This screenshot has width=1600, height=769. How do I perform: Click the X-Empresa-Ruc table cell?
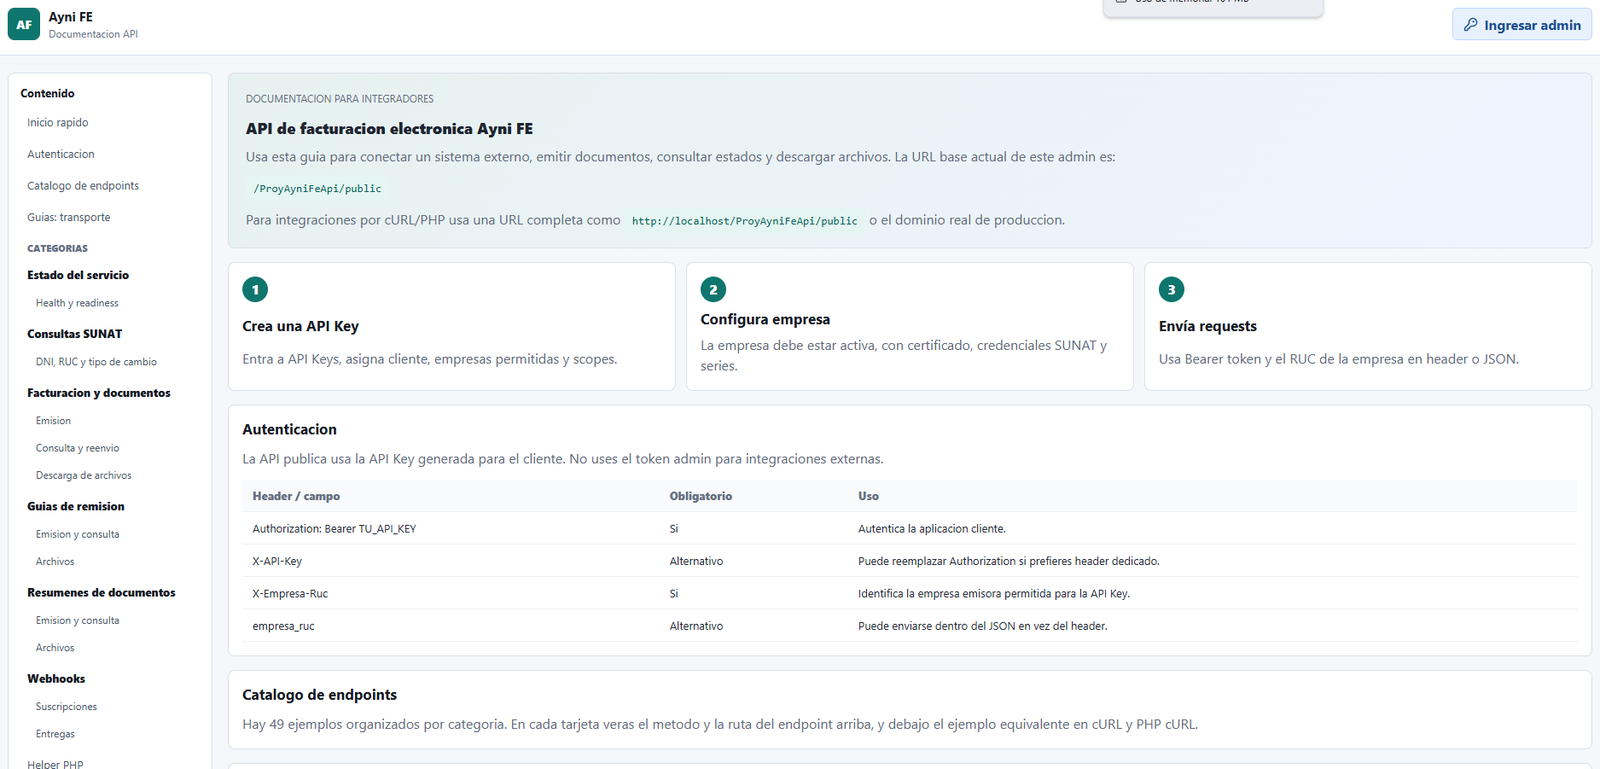pyautogui.click(x=290, y=594)
